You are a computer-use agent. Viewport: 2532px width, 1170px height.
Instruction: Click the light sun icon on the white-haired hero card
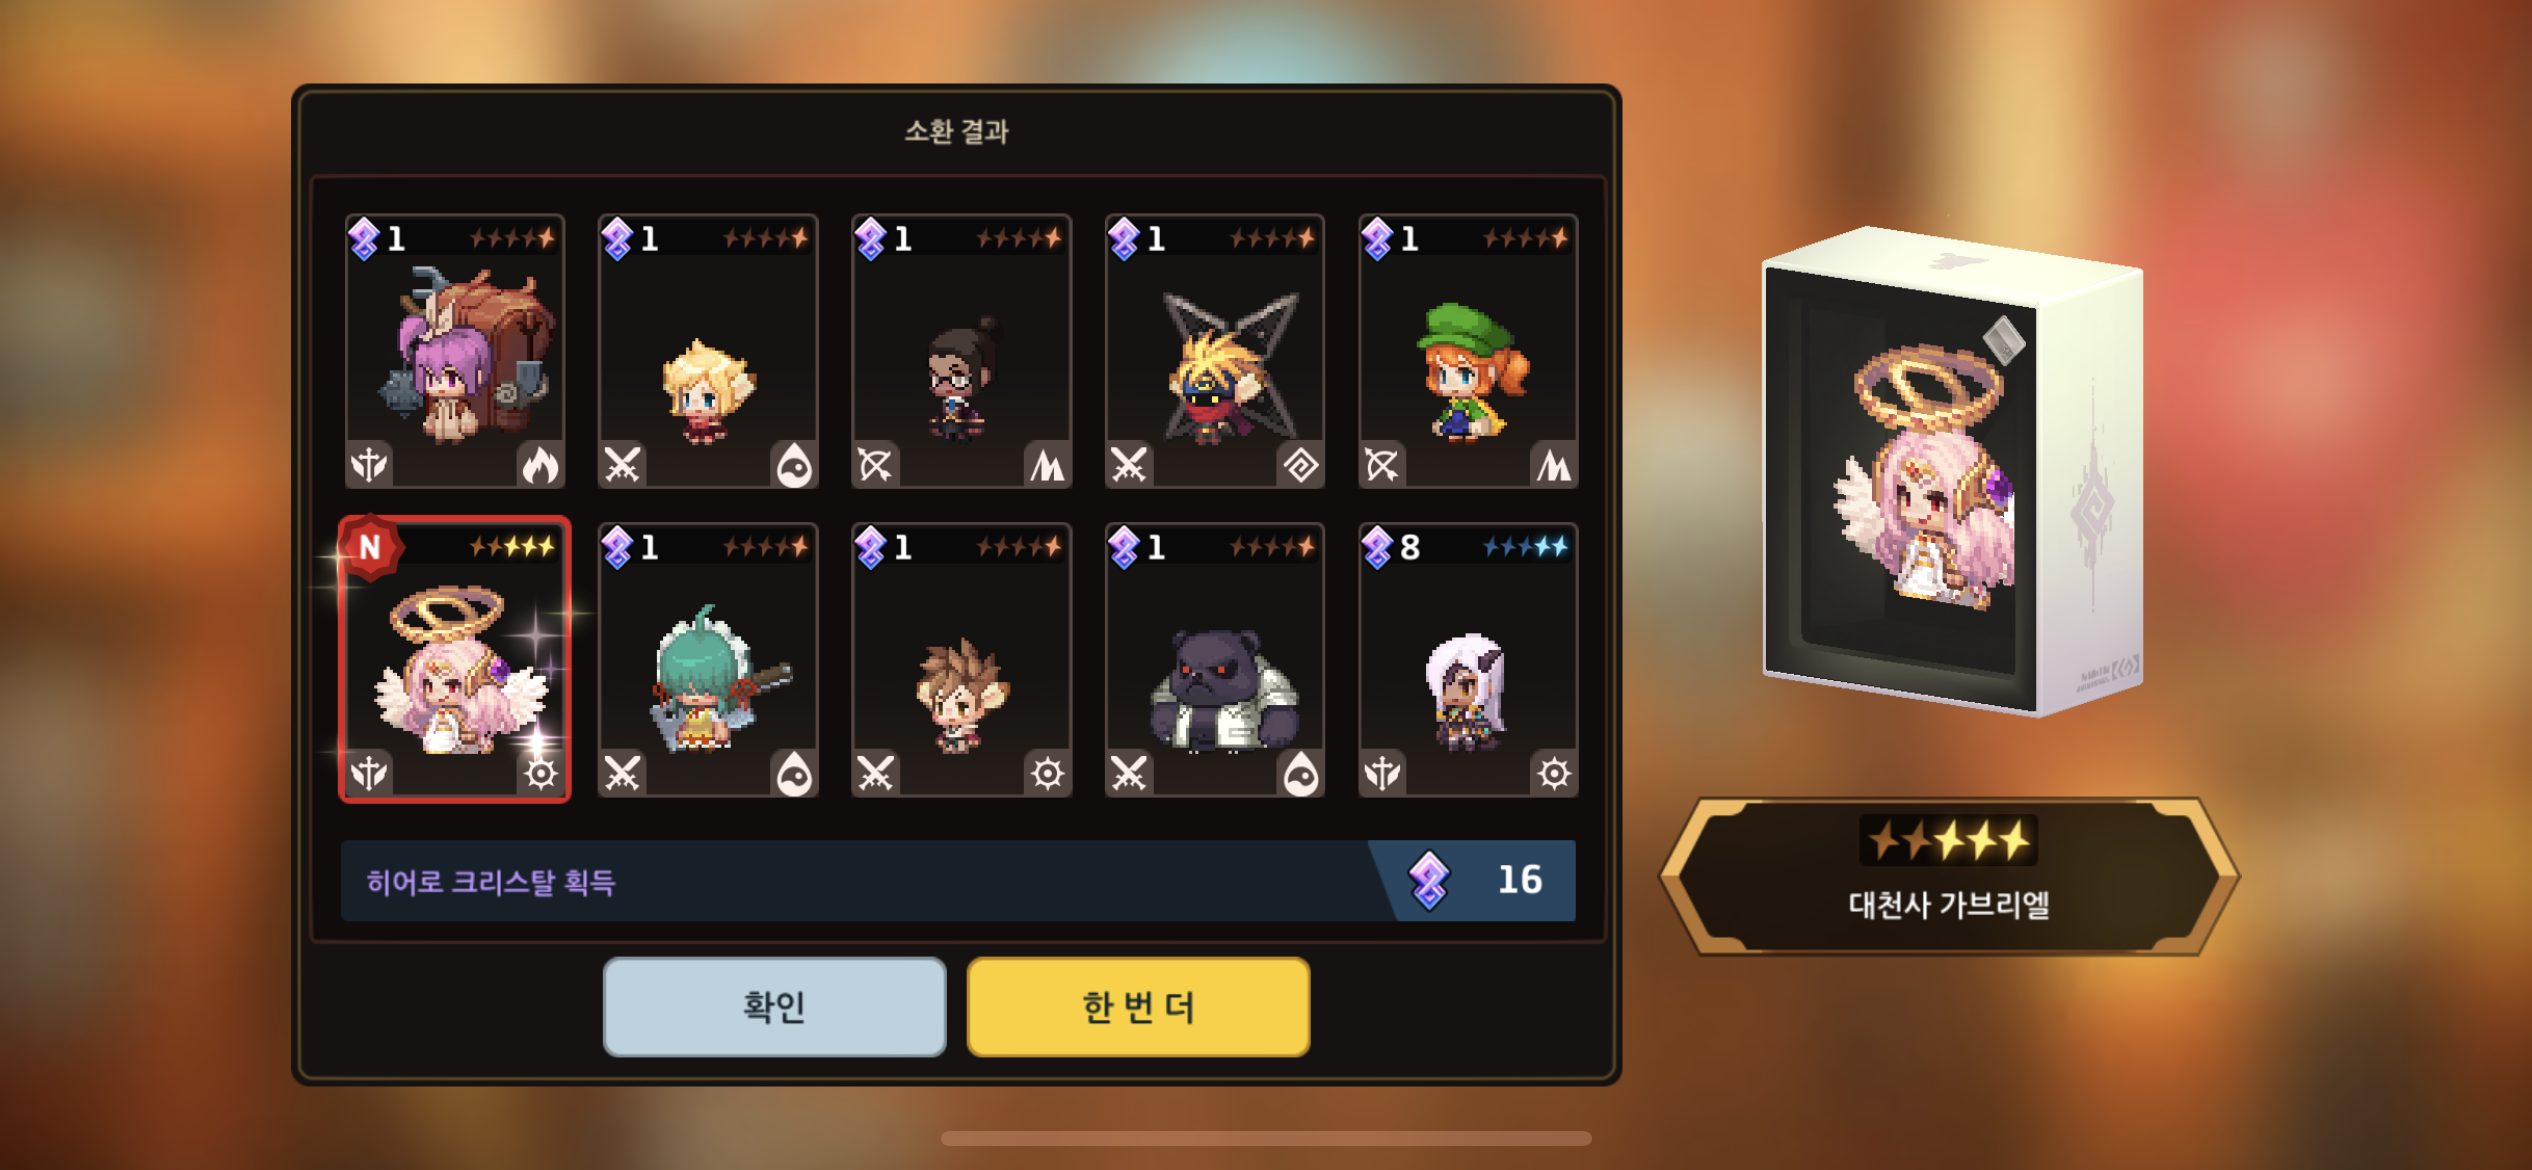tap(1554, 773)
